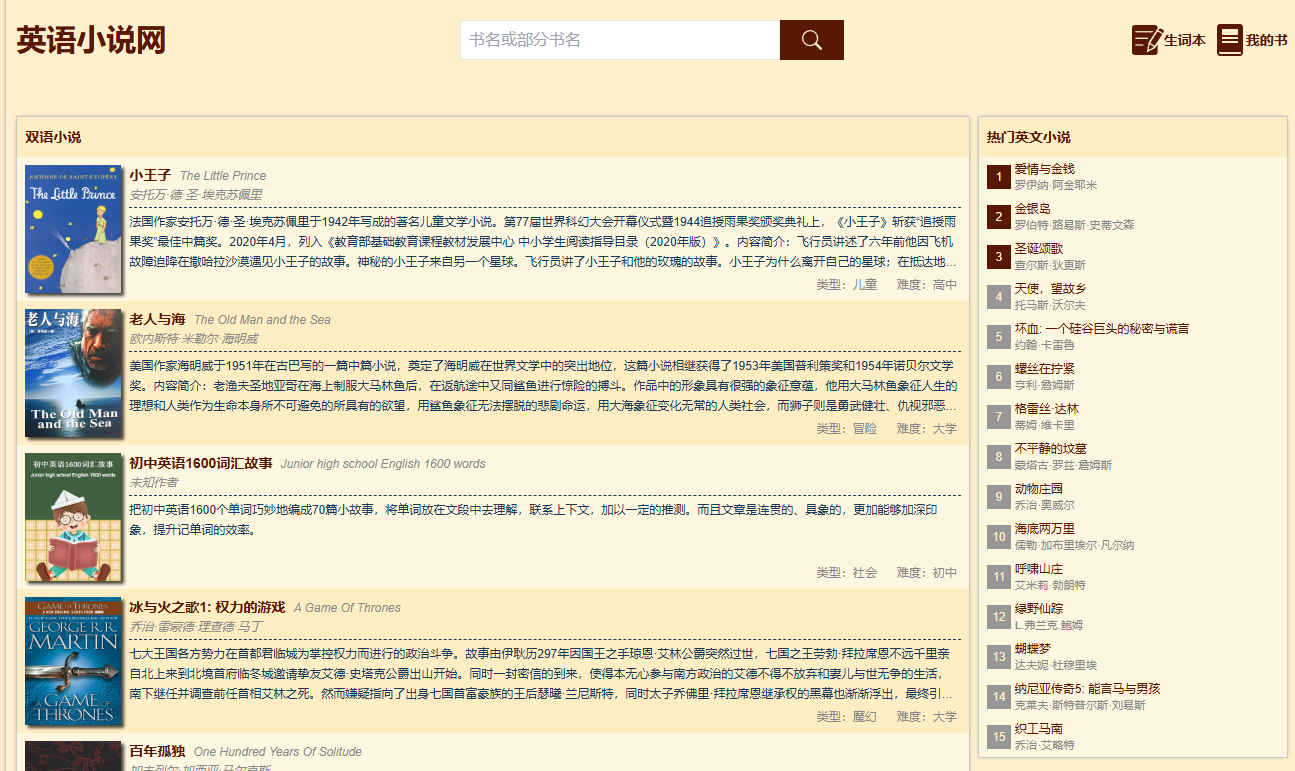The image size is (1295, 771).
Task: Open the 初中英语1600词汇故事 book cover
Action: tap(73, 517)
